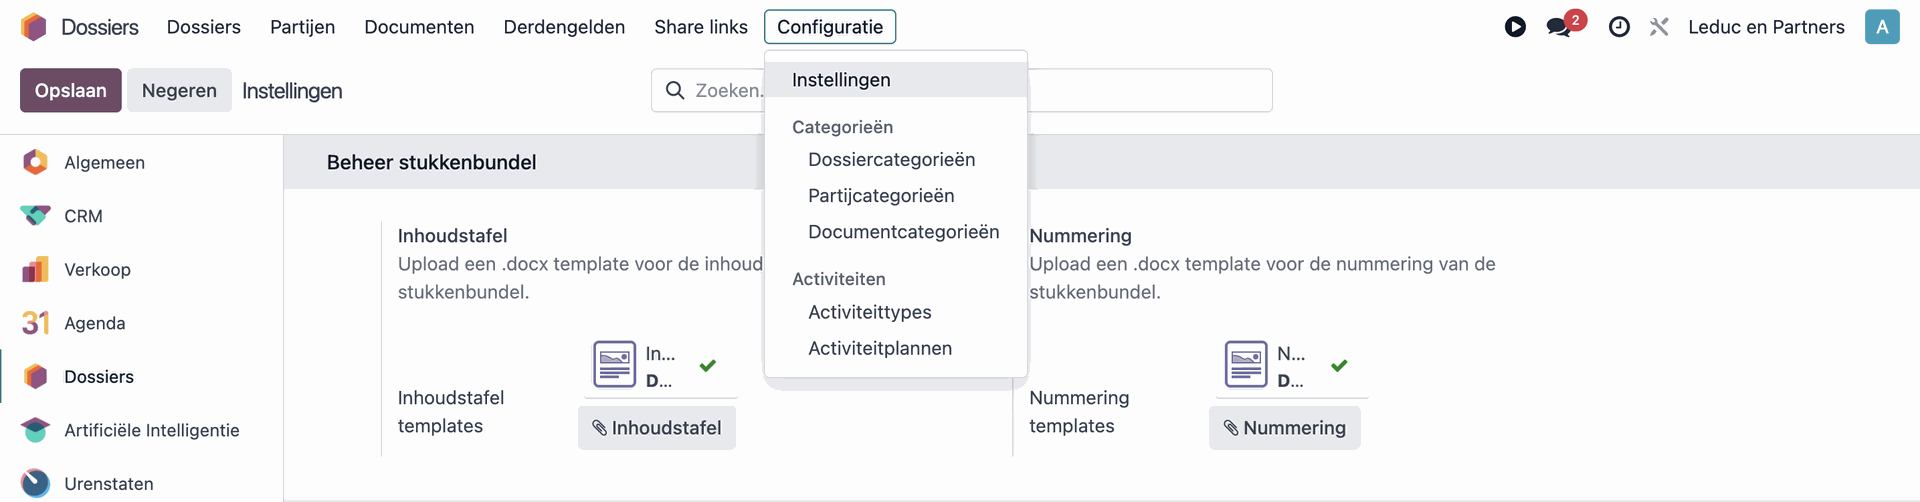1920x502 pixels.
Task: Click the clock activities icon
Action: pyautogui.click(x=1619, y=27)
